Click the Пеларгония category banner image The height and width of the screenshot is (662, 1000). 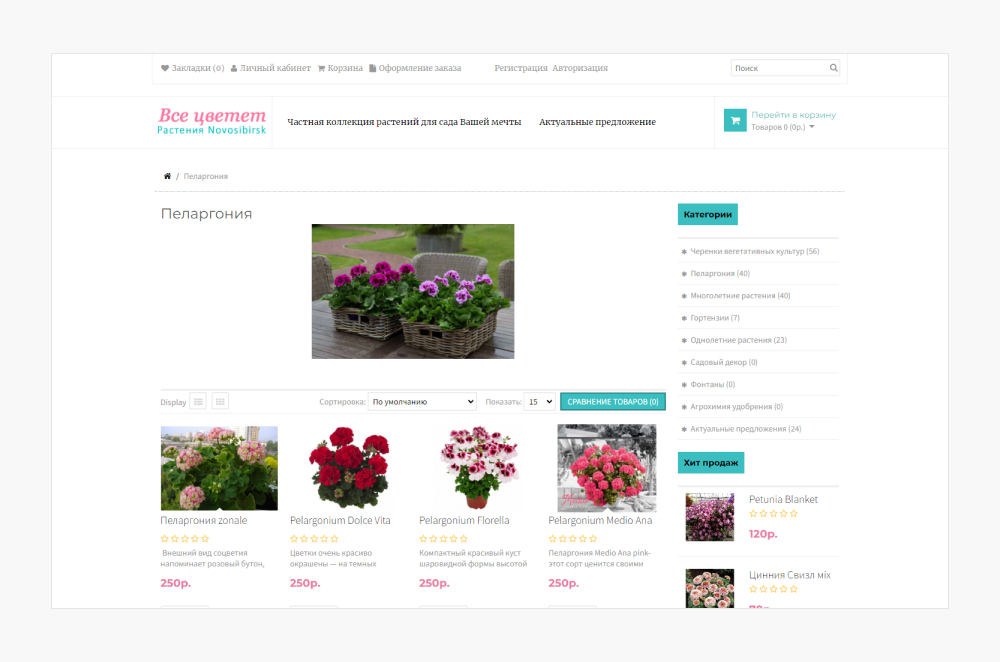coord(413,291)
